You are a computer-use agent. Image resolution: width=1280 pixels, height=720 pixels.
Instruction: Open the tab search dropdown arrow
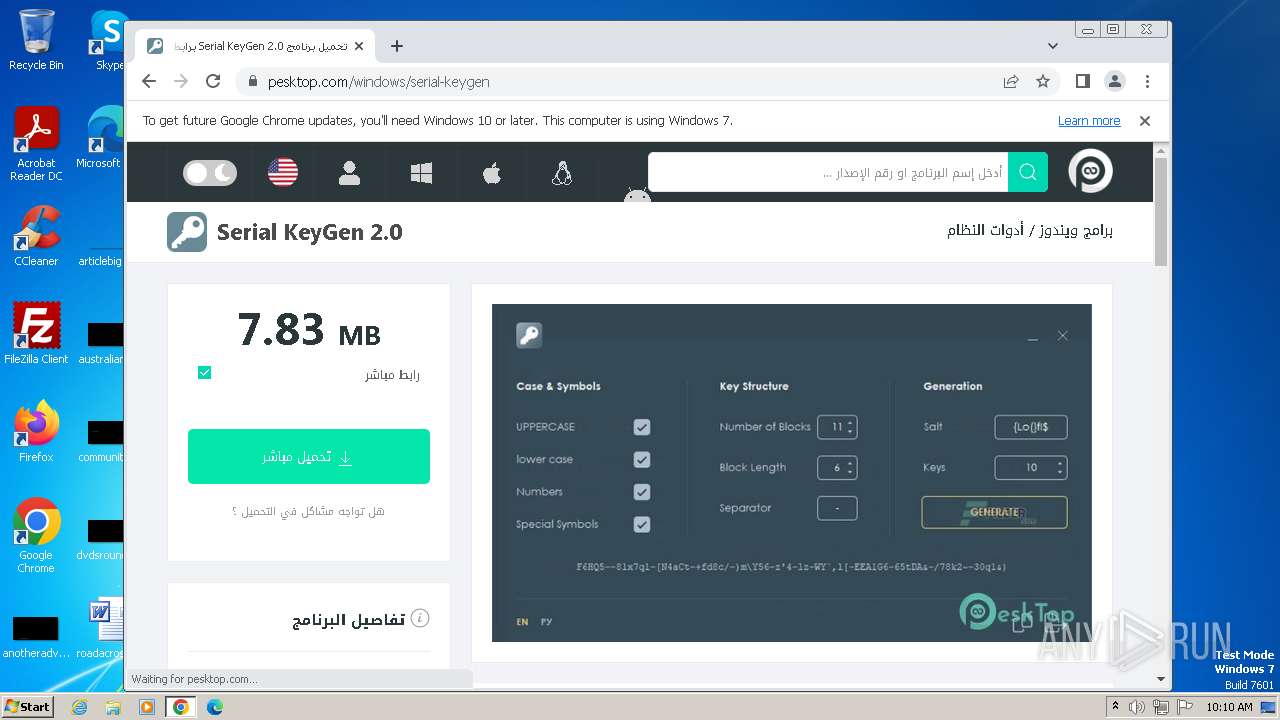click(1053, 46)
